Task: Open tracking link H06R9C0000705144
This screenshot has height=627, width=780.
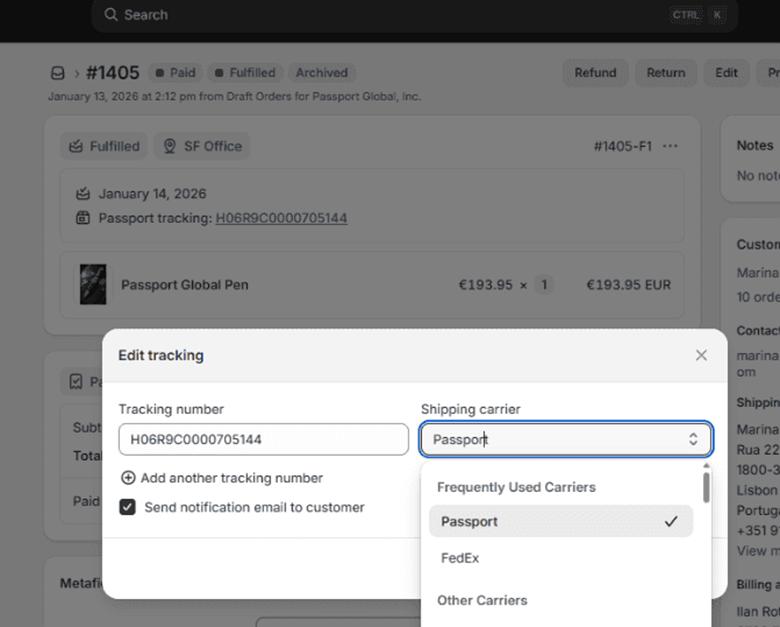Action: (281, 218)
